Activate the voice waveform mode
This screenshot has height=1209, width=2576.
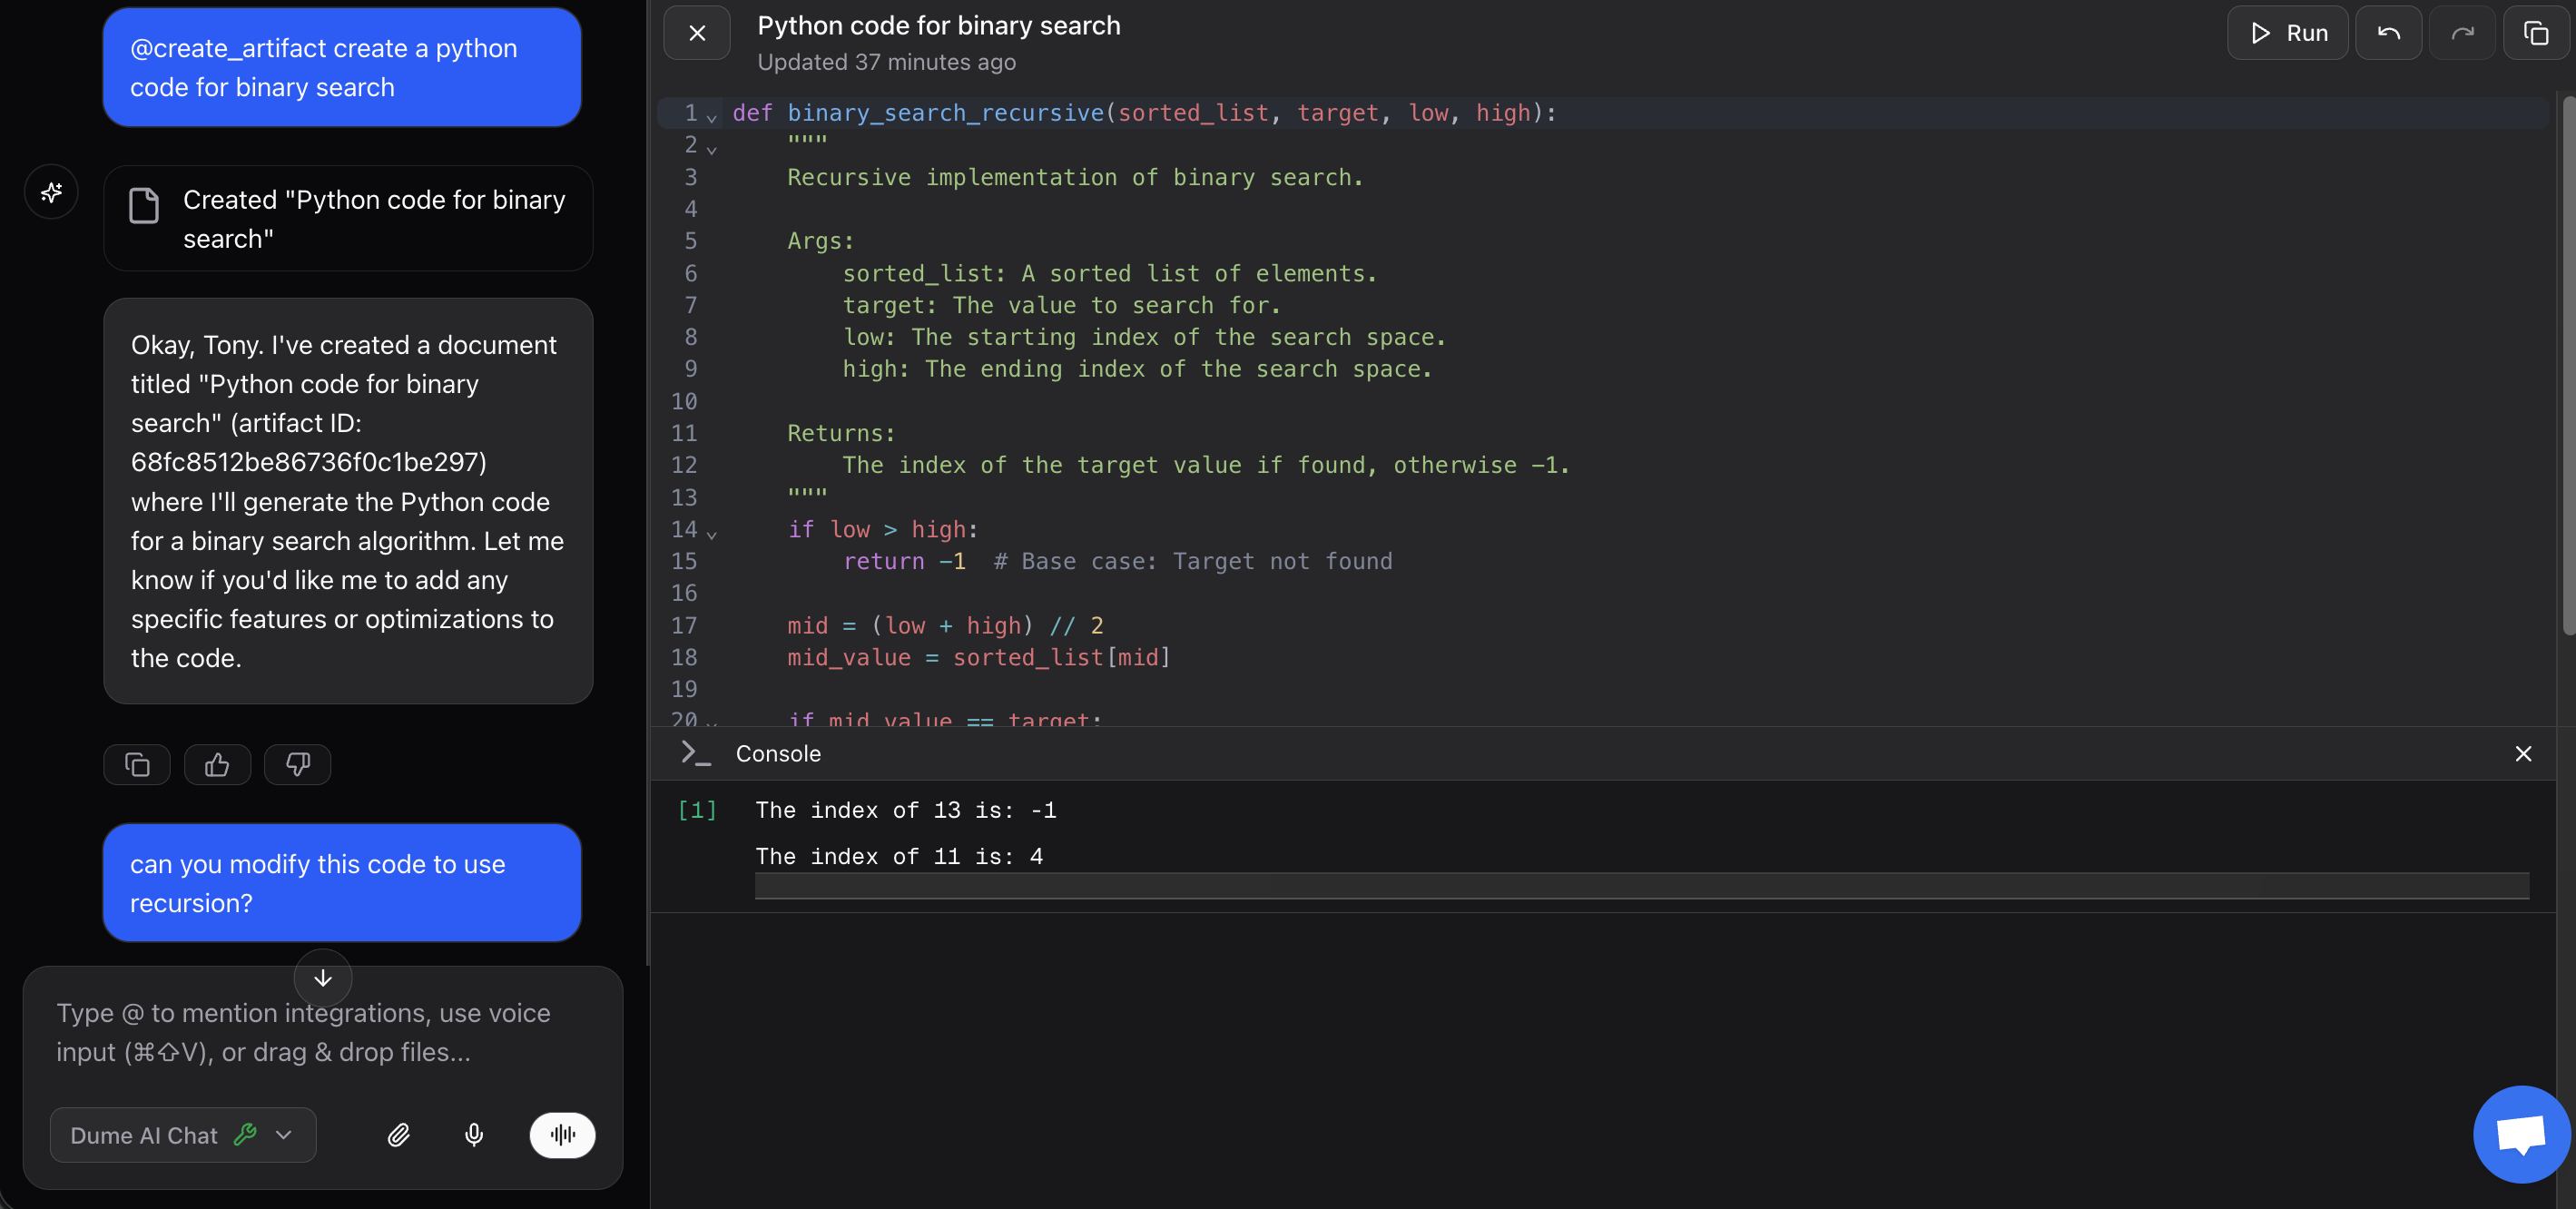pyautogui.click(x=561, y=1135)
